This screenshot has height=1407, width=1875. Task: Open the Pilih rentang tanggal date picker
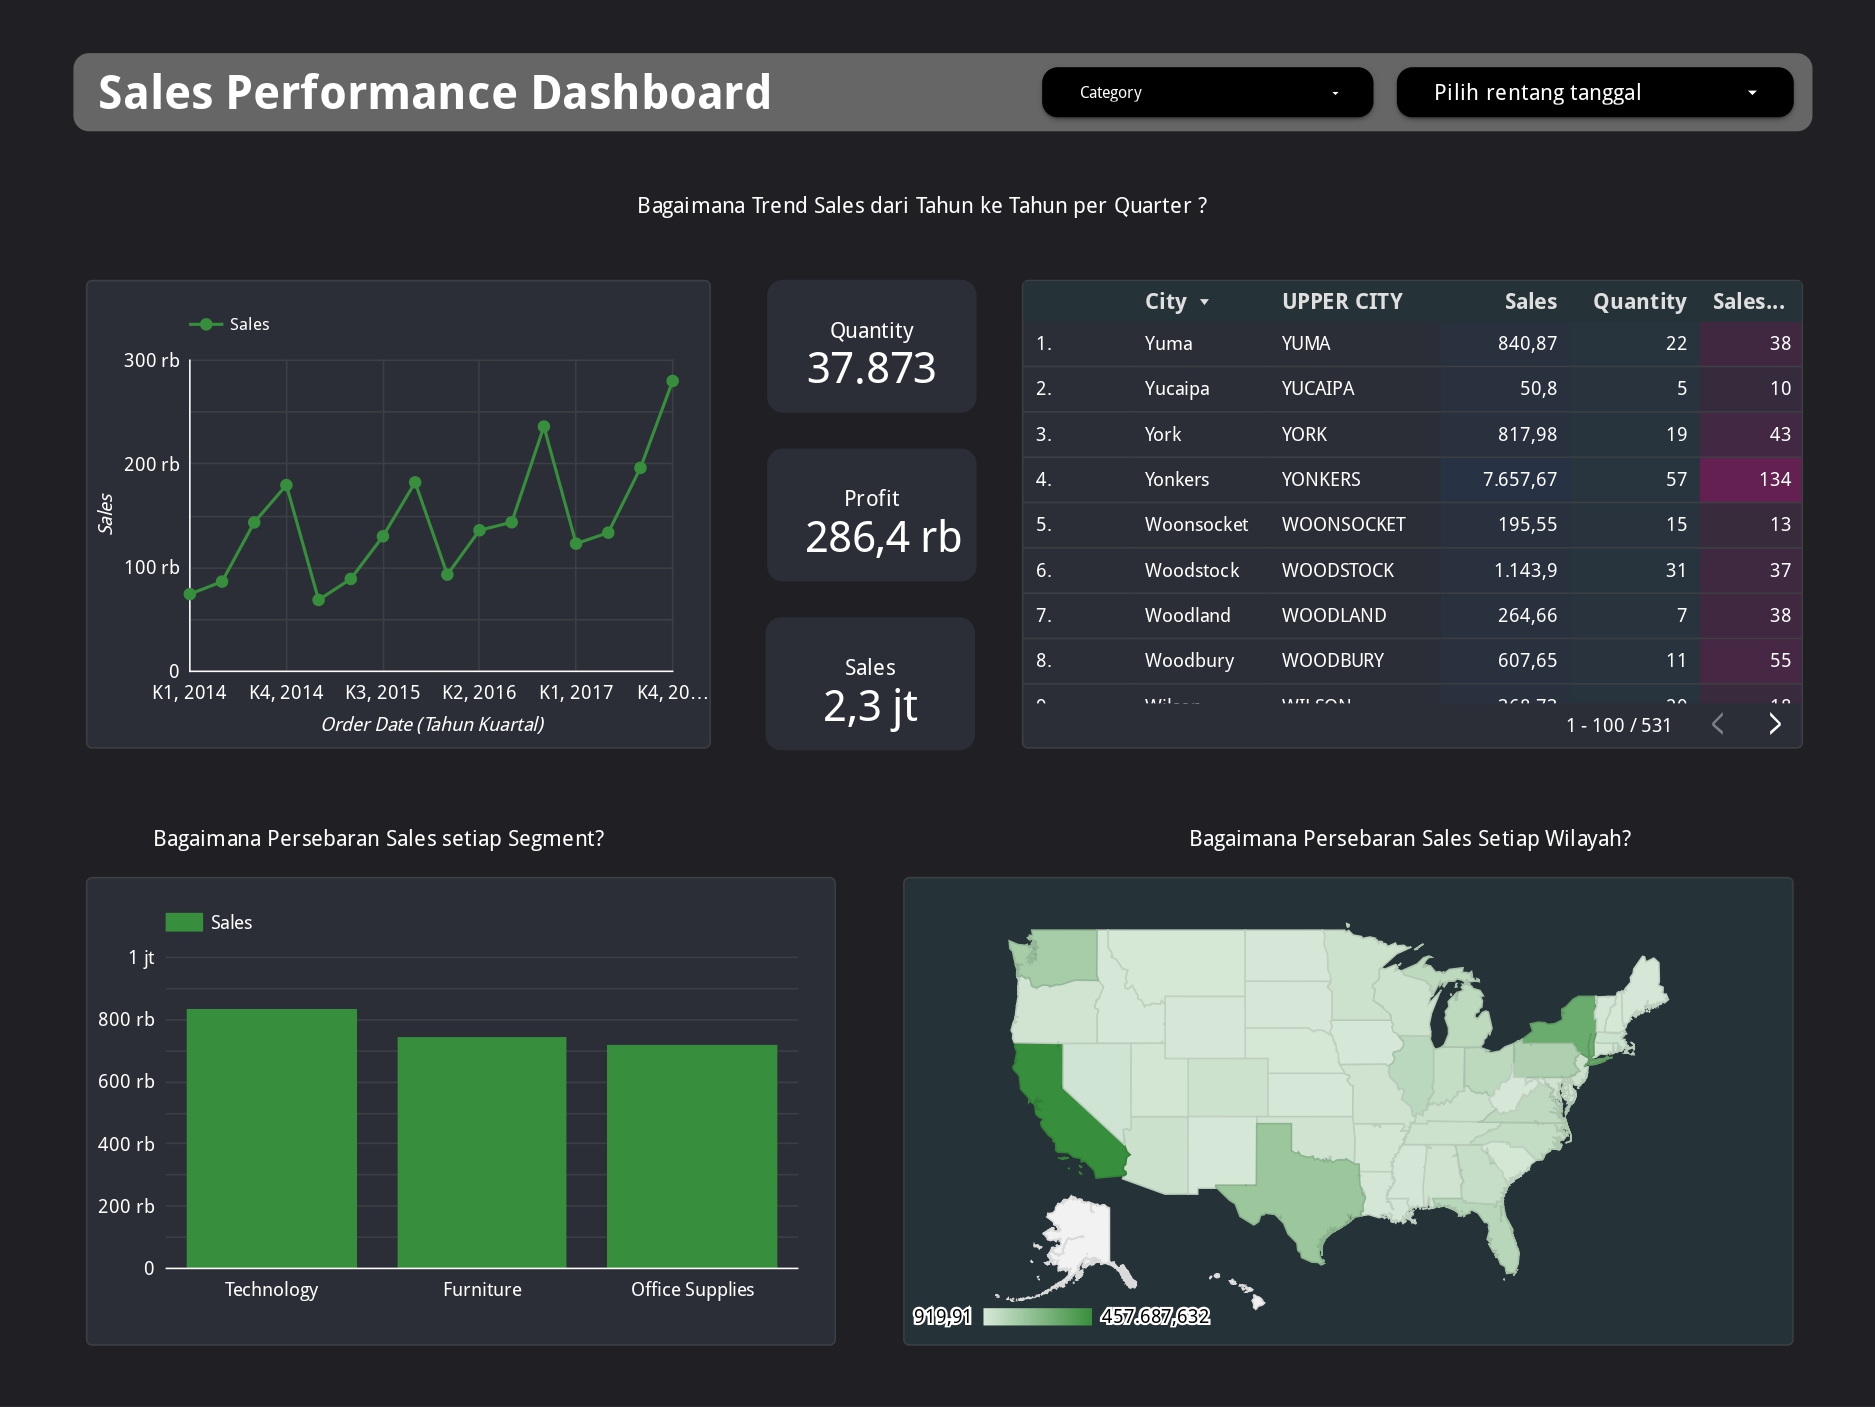coord(1594,92)
